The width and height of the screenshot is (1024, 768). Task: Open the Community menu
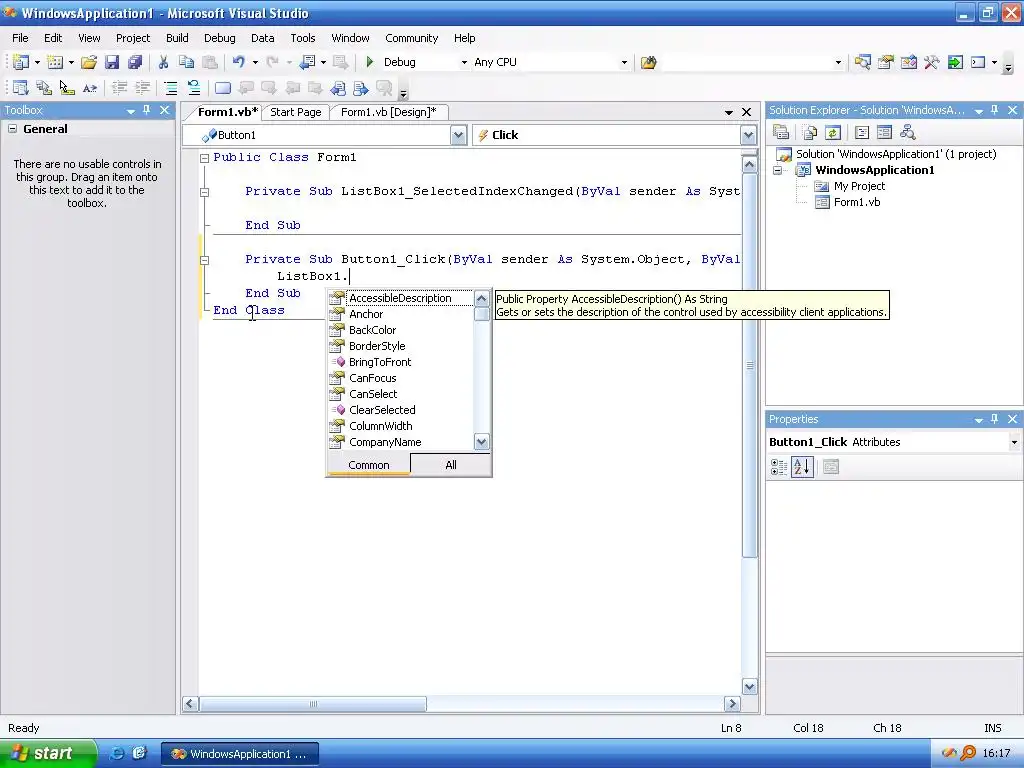[411, 38]
